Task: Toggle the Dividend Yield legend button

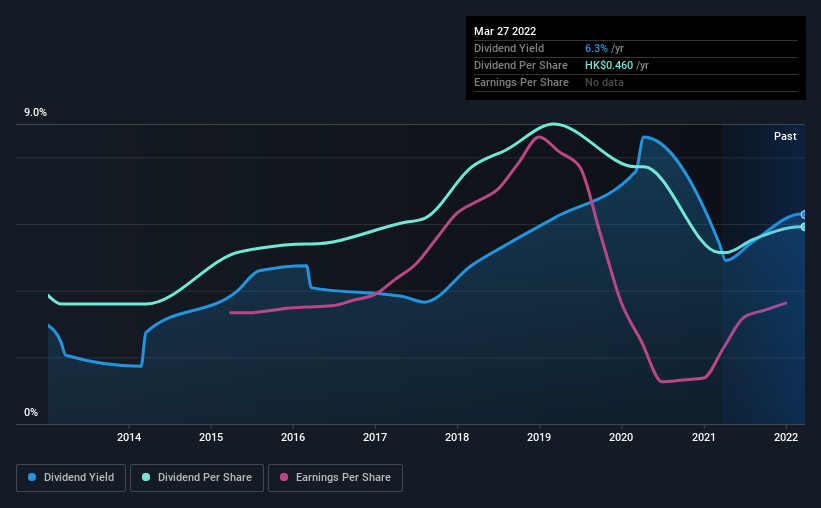Action: pyautogui.click(x=71, y=478)
